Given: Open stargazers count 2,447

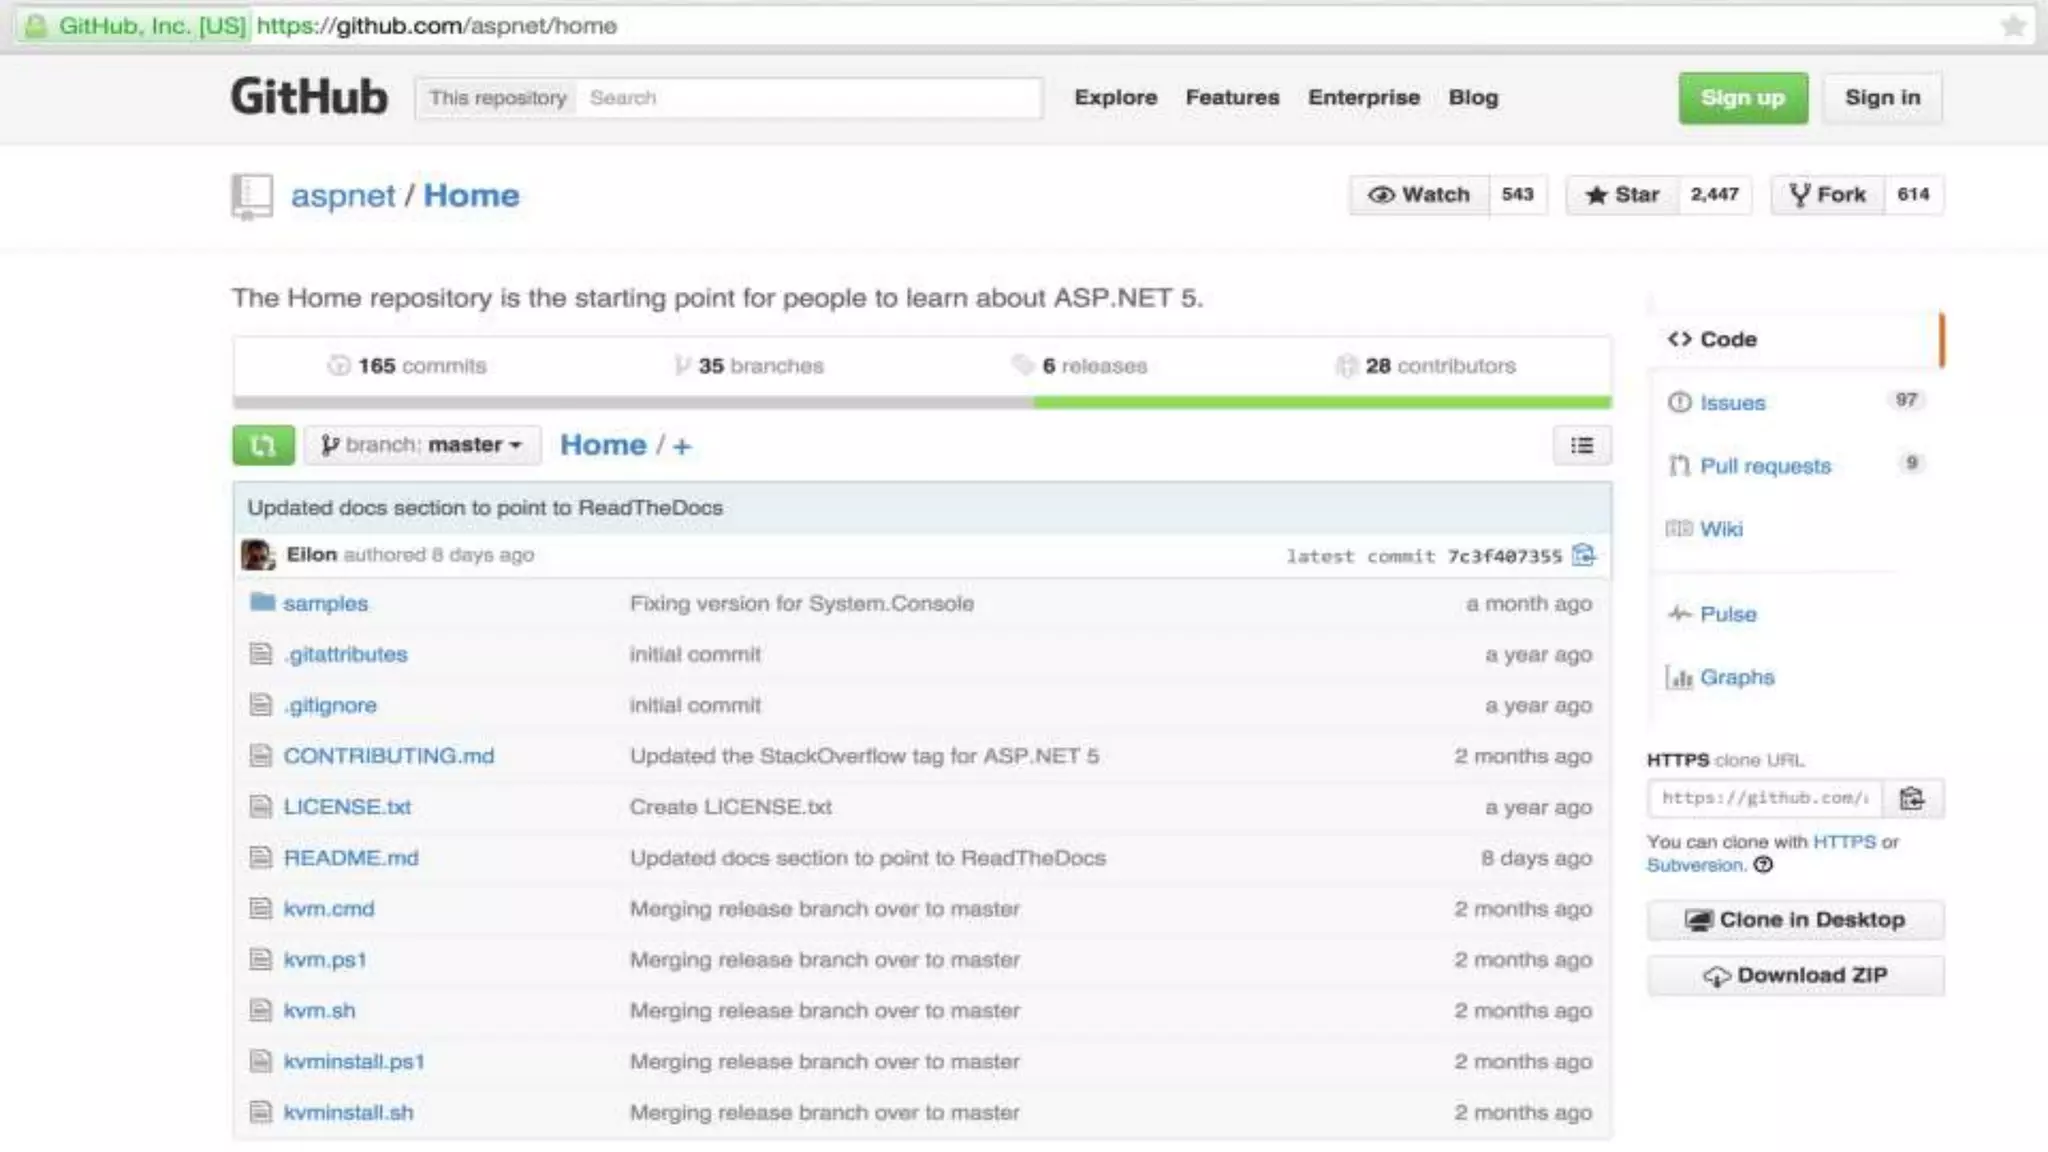Looking at the screenshot, I should [1715, 195].
